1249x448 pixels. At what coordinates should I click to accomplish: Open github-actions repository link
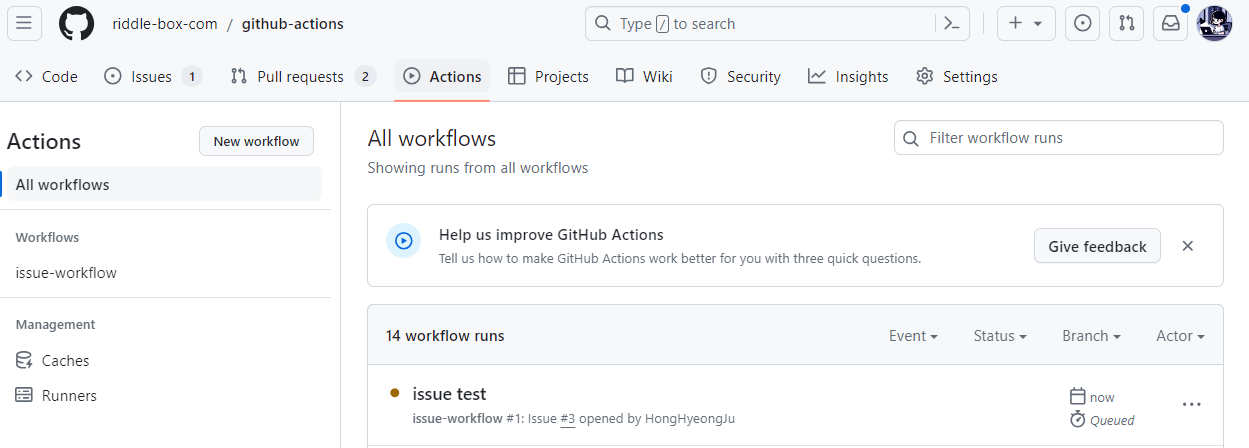pos(293,23)
